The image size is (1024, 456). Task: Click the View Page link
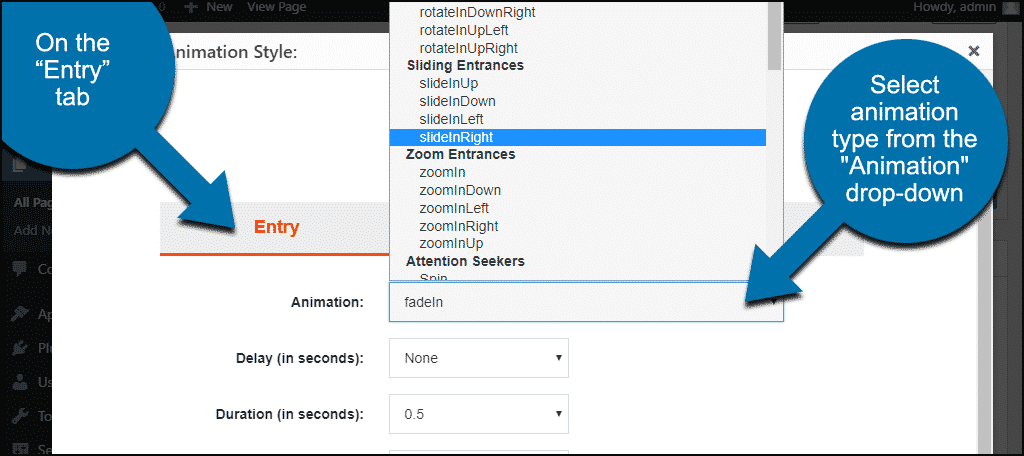point(276,7)
